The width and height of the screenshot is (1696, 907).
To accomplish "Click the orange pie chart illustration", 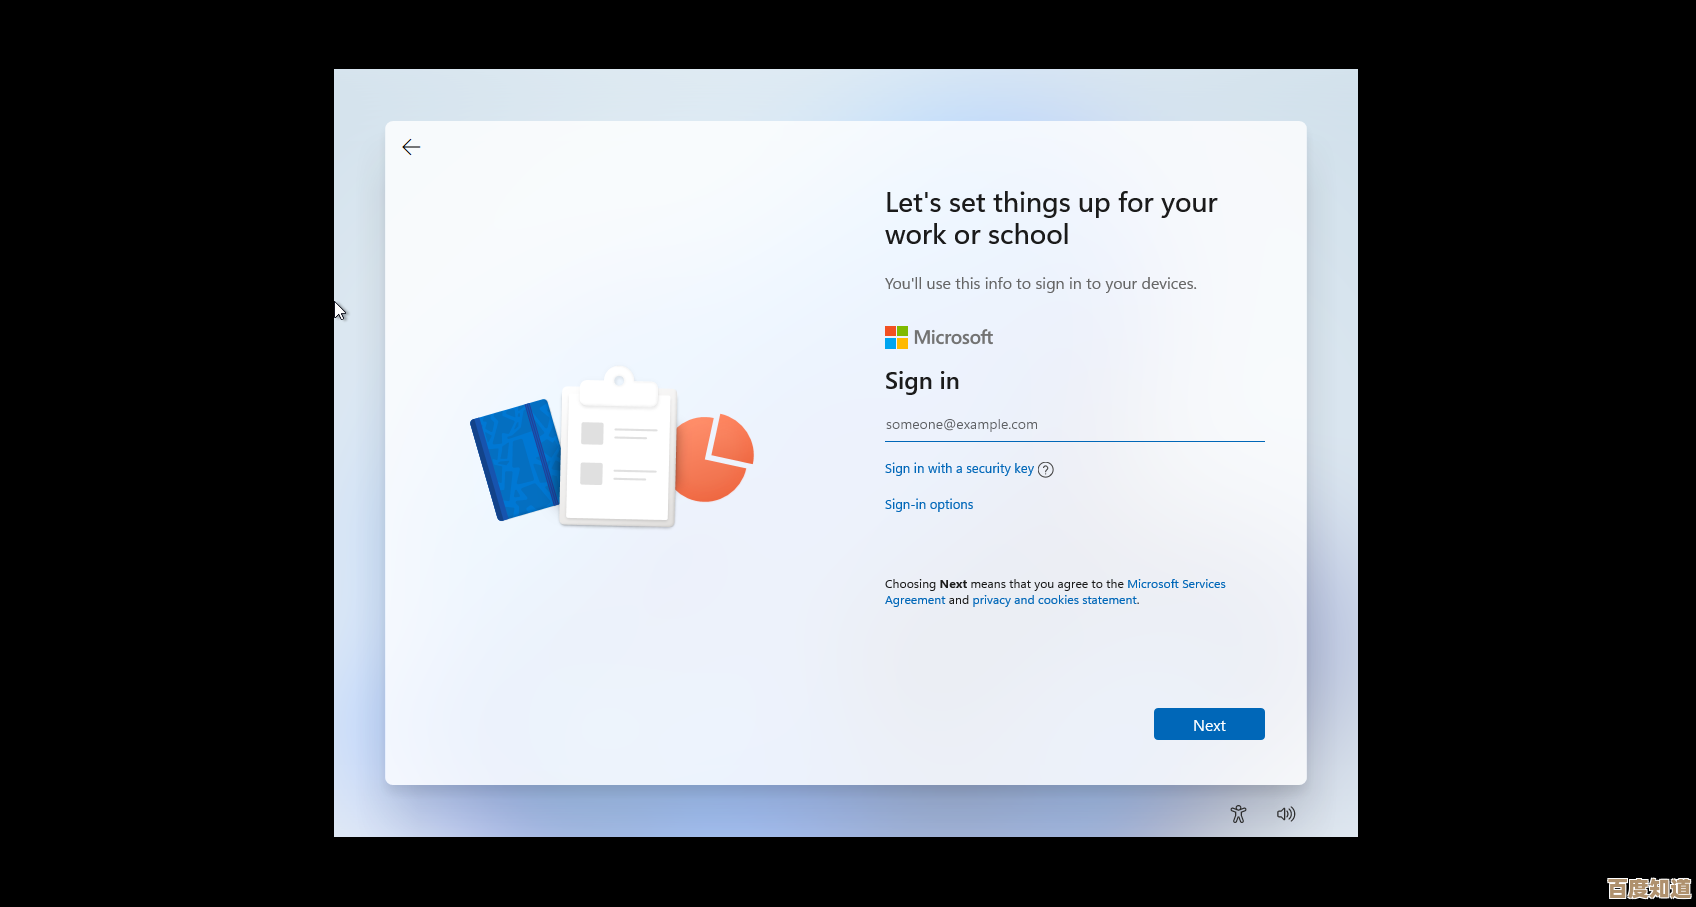I will click(714, 457).
